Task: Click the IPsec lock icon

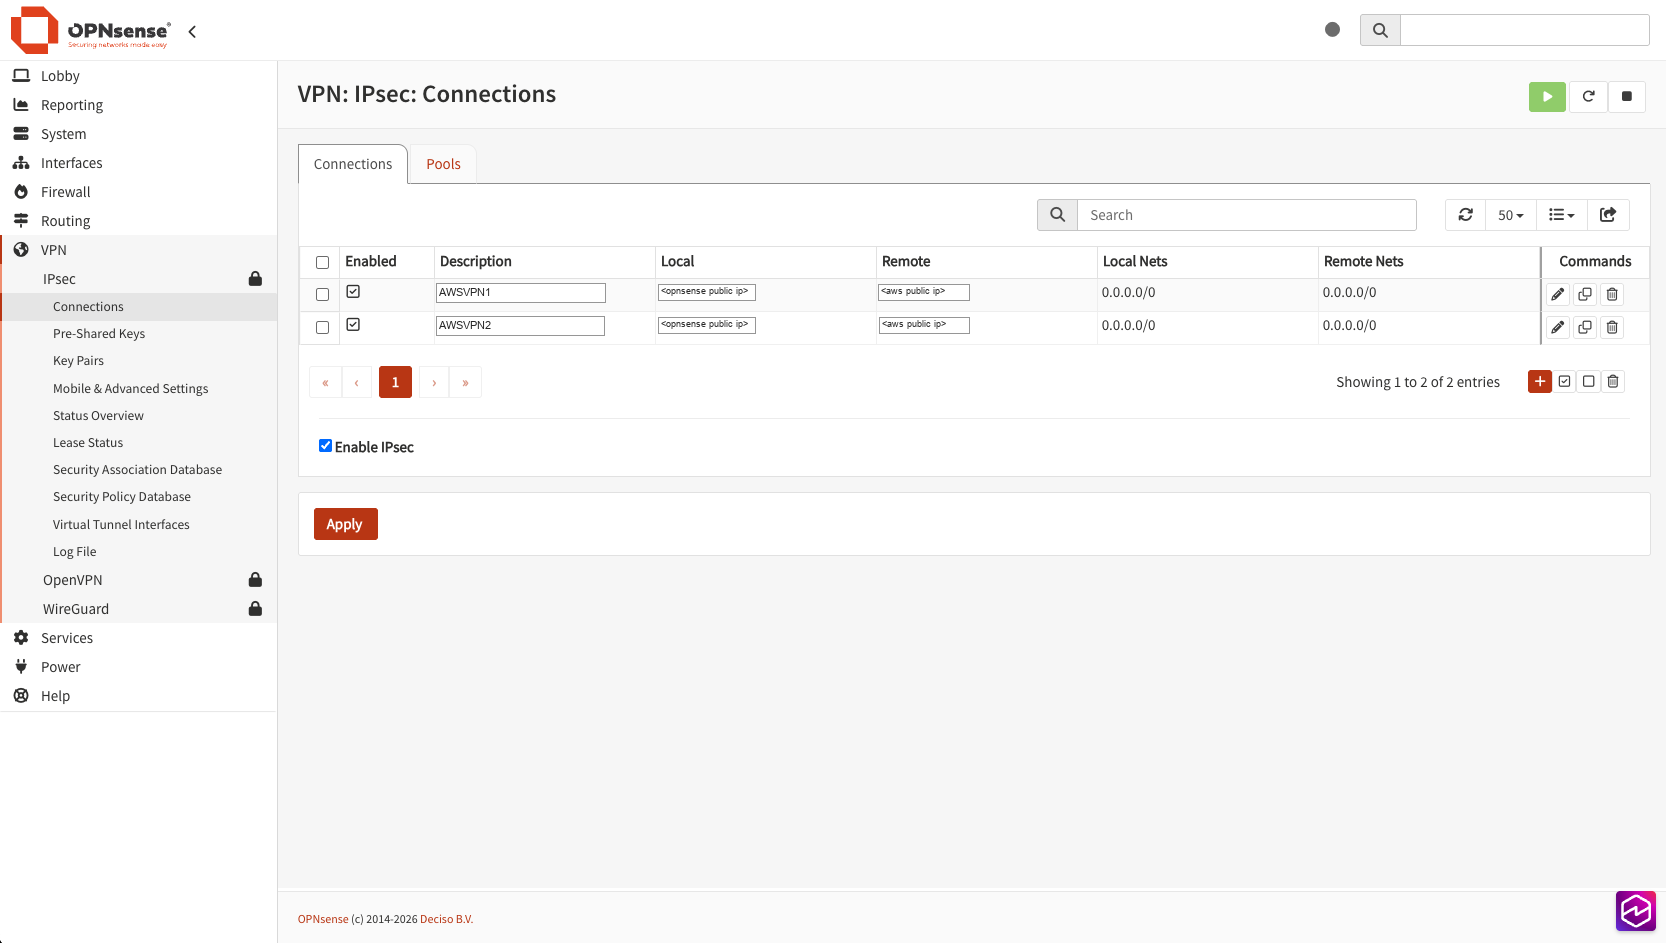Action: [x=255, y=279]
